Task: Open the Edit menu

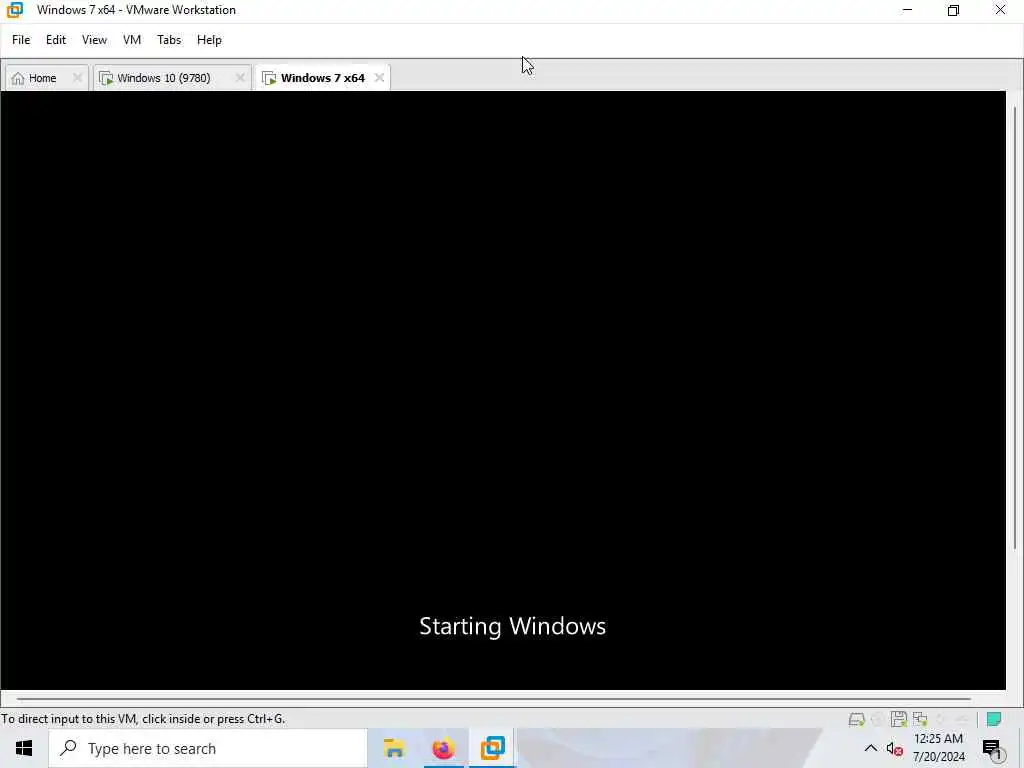Action: click(x=56, y=40)
